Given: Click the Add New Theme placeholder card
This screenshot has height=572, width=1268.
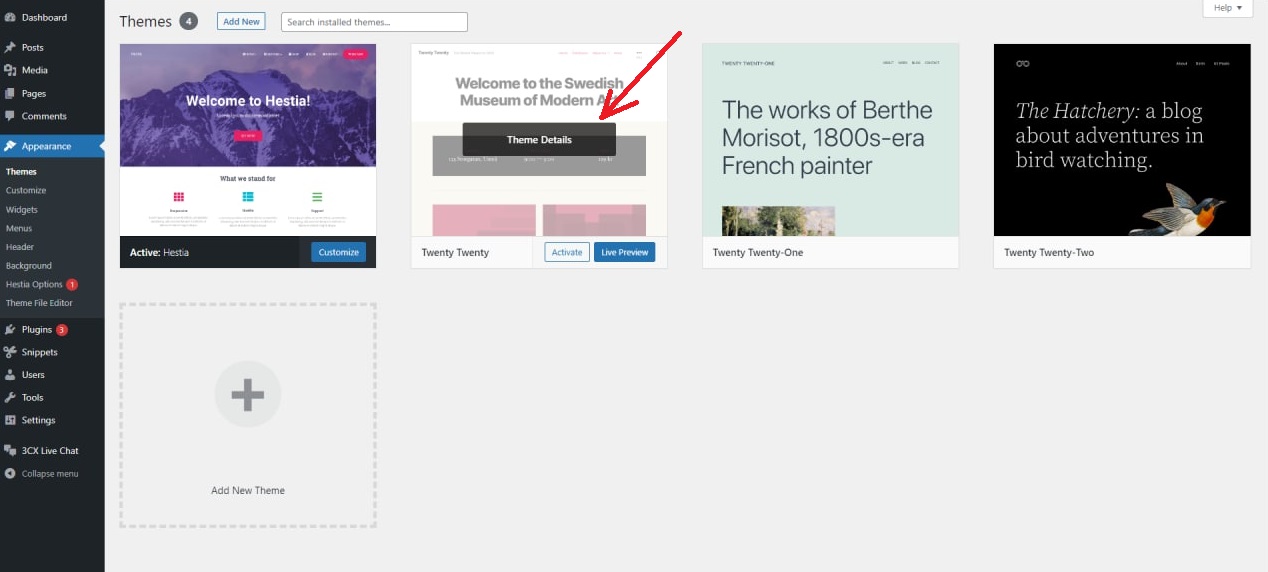Looking at the screenshot, I should pyautogui.click(x=248, y=416).
